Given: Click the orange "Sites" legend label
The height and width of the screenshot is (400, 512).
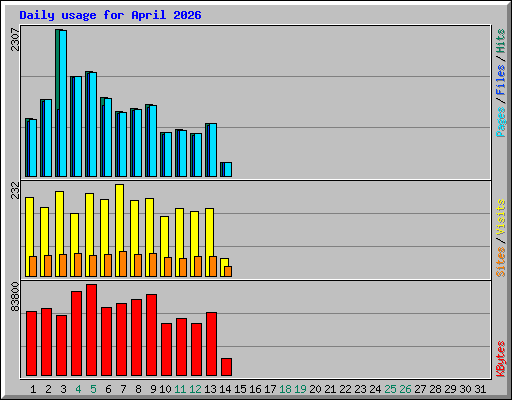Looking at the screenshot, I should coord(500,262).
